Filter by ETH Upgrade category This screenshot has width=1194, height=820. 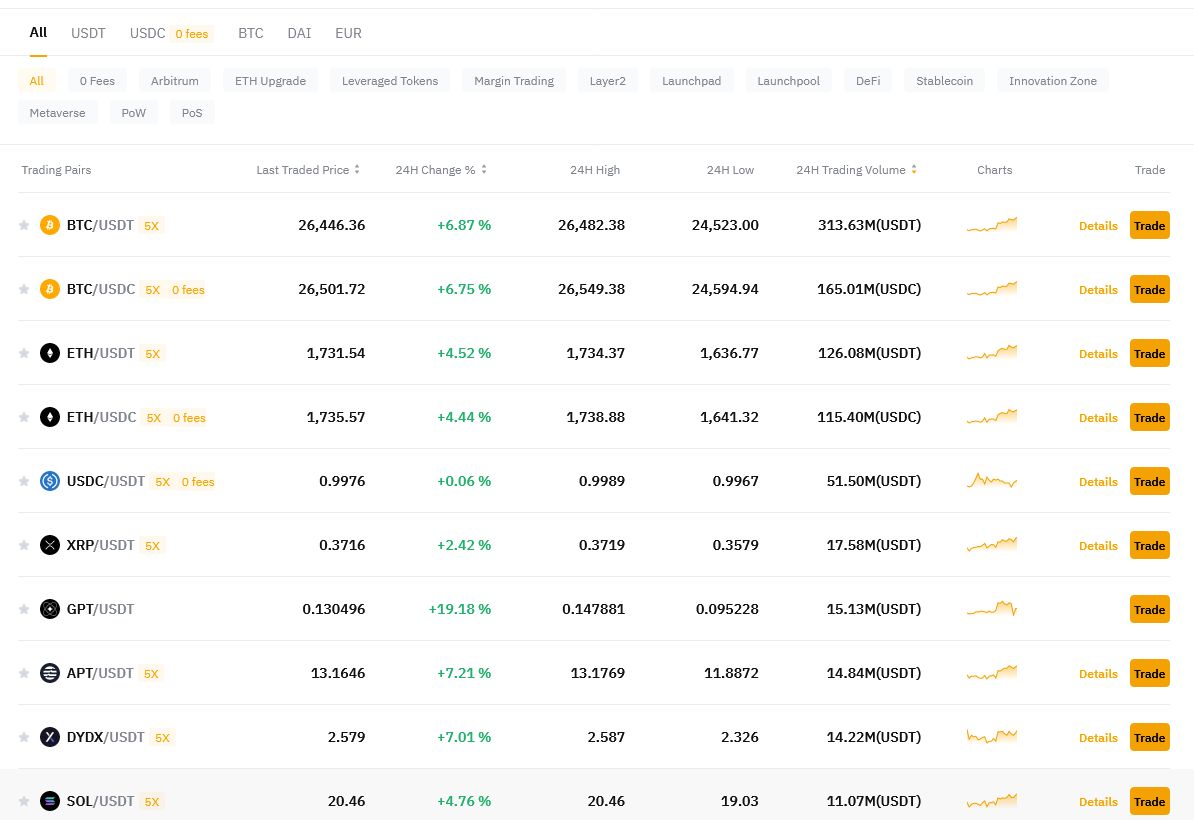(270, 81)
